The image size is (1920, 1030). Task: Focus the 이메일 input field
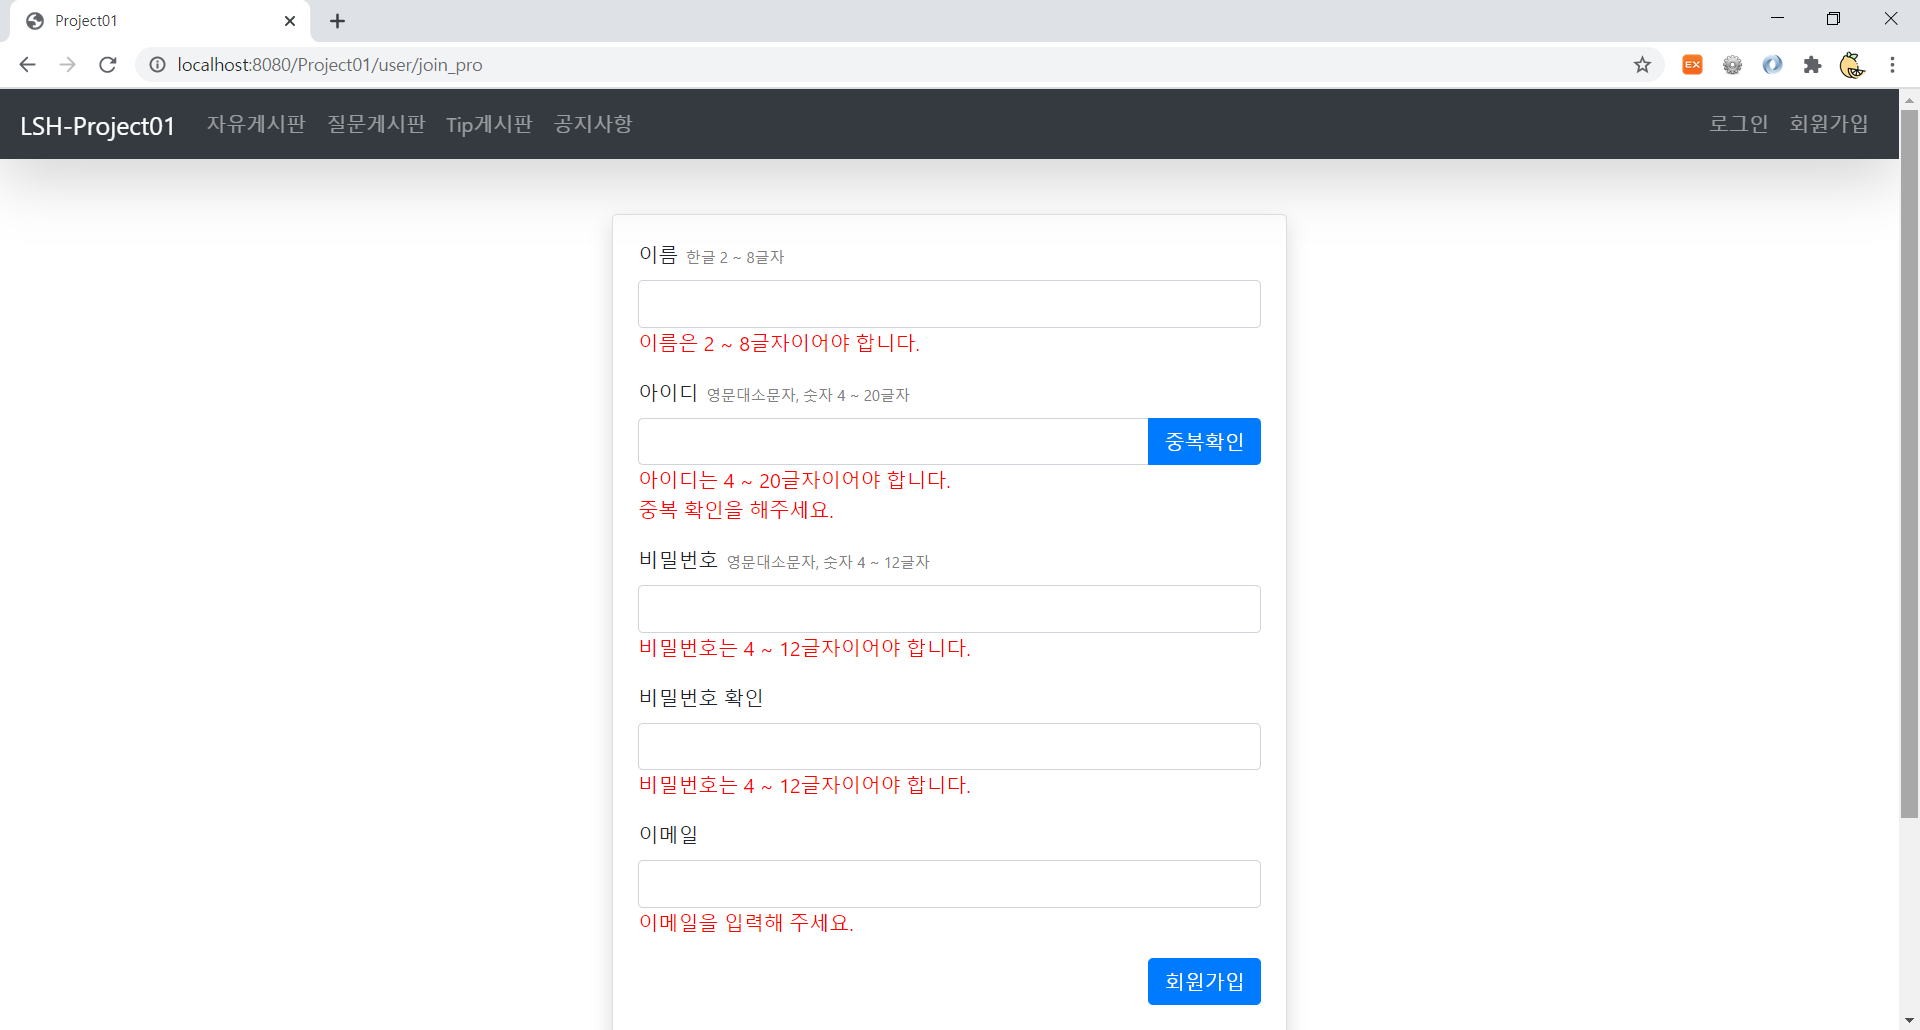949,884
